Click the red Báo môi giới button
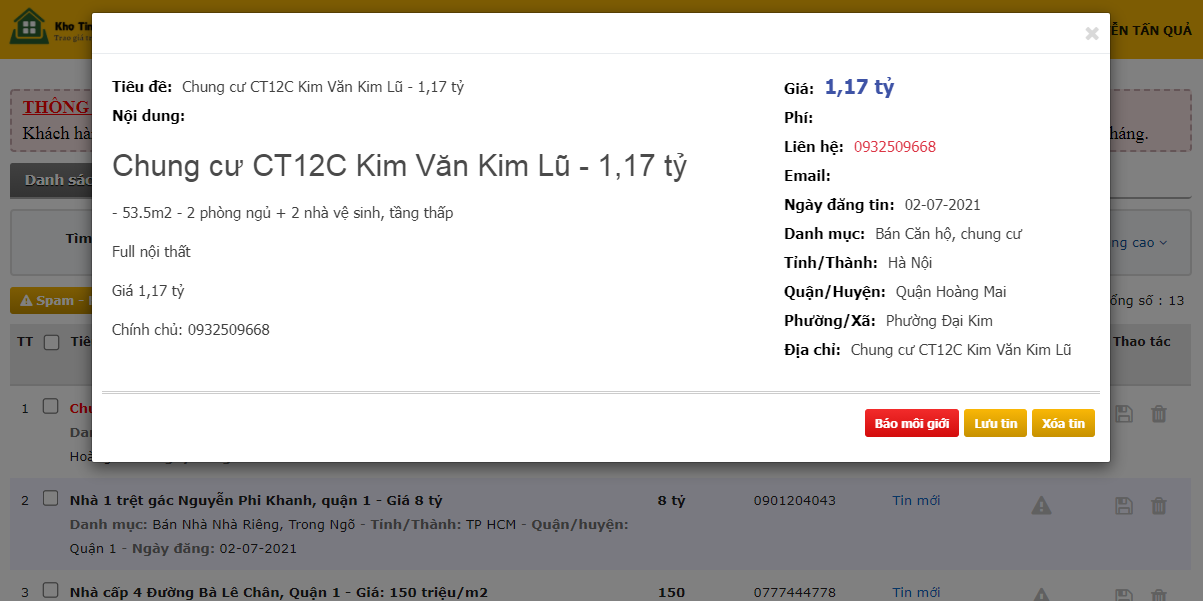This screenshot has height=601, width=1203. [911, 424]
